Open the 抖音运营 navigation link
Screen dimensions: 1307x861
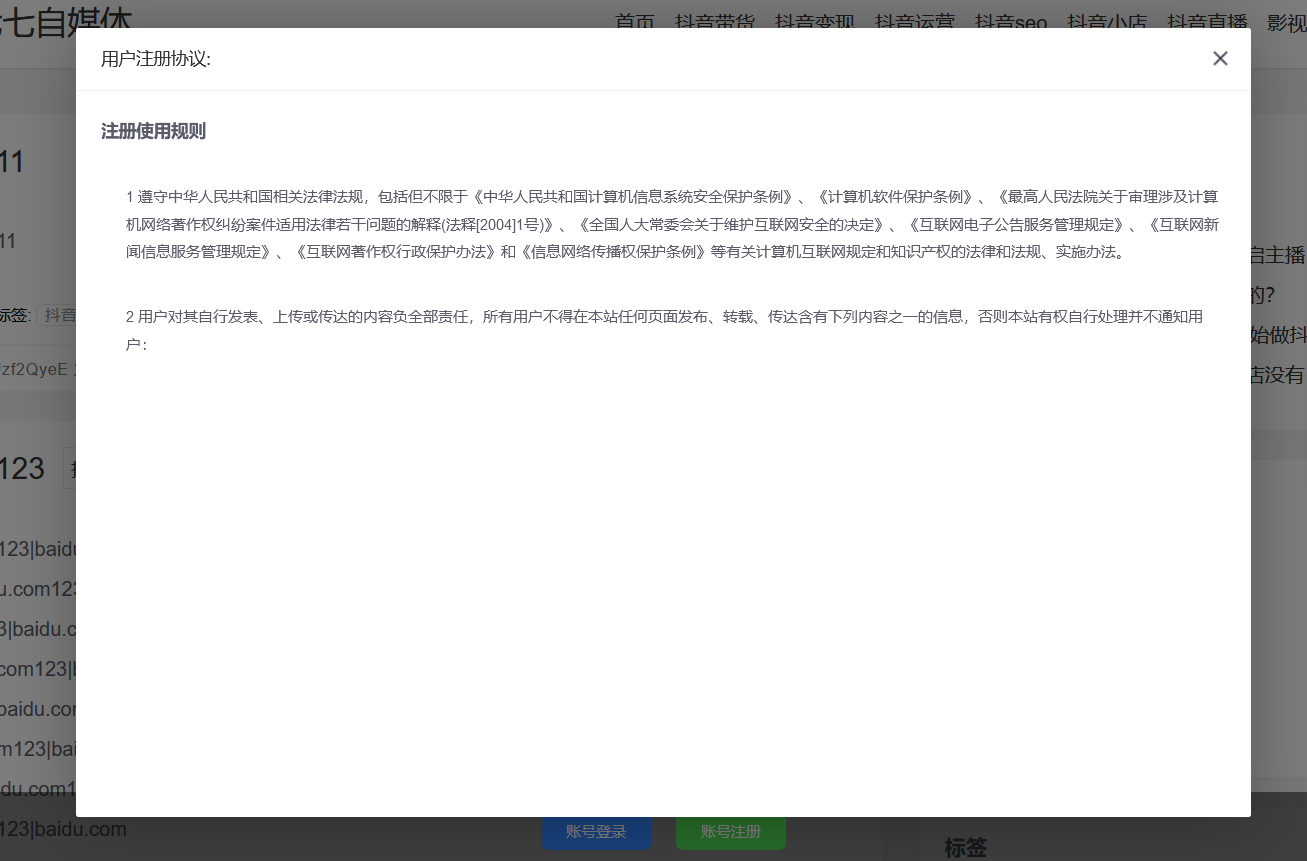pos(914,22)
